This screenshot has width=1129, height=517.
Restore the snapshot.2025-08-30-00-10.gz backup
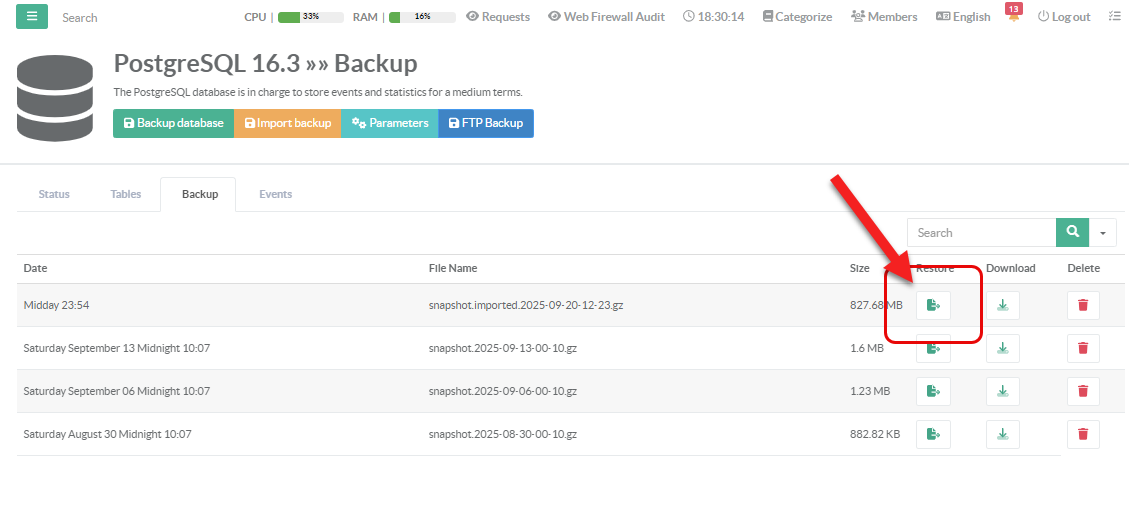coord(933,434)
